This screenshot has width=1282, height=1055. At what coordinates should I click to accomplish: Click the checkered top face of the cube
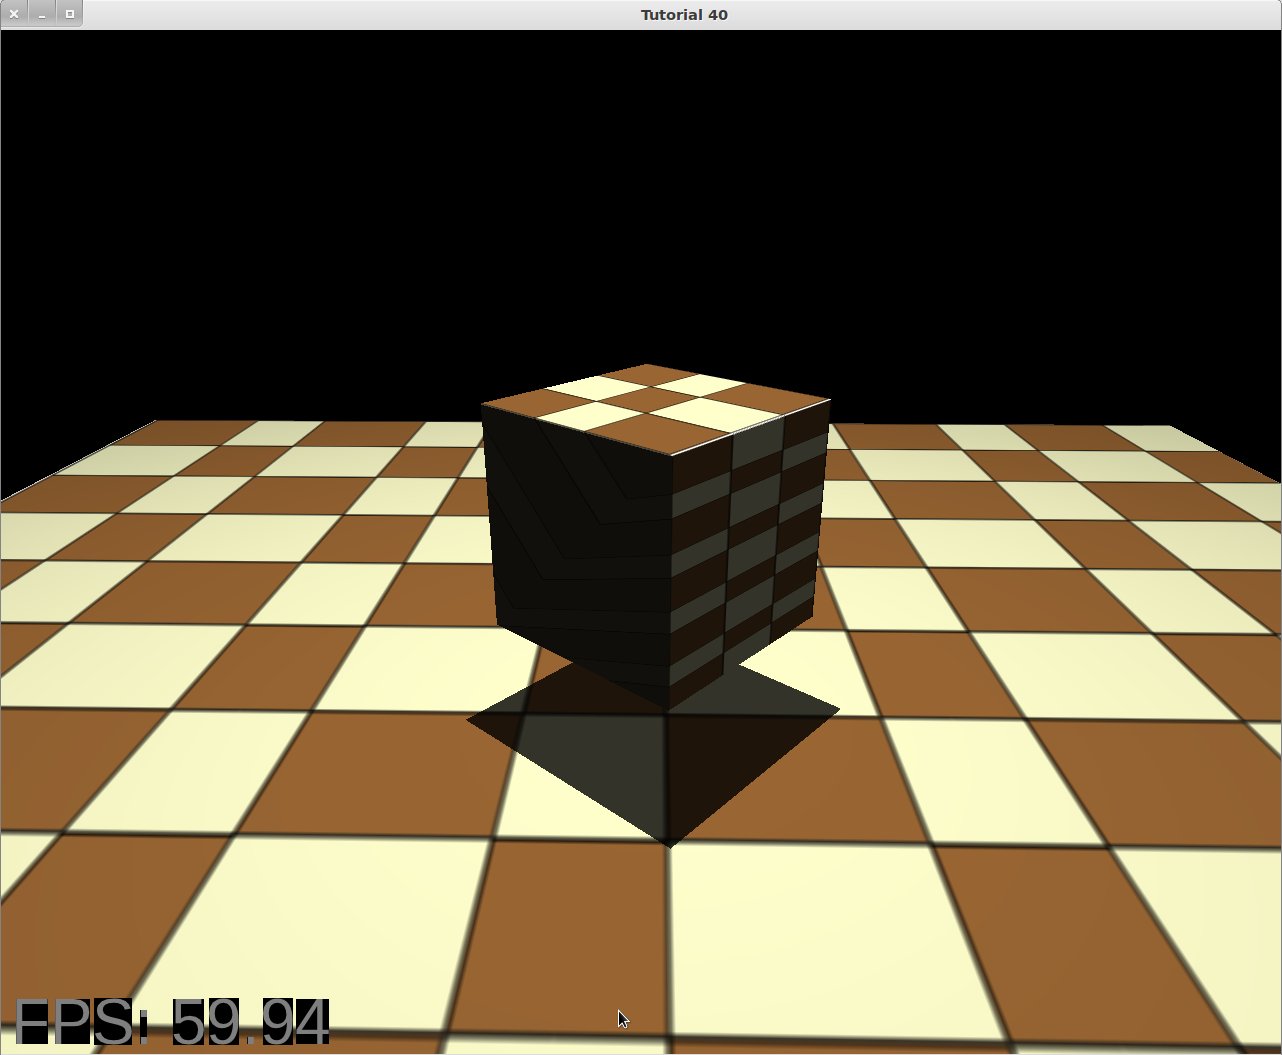(x=655, y=408)
